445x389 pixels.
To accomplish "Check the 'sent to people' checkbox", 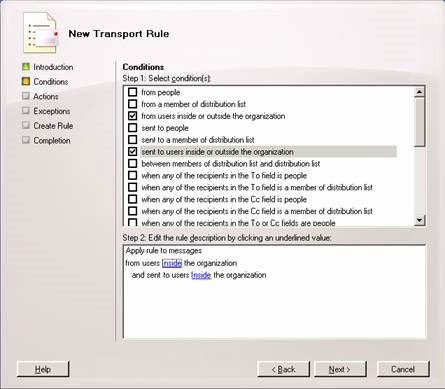I will pyautogui.click(x=133, y=128).
